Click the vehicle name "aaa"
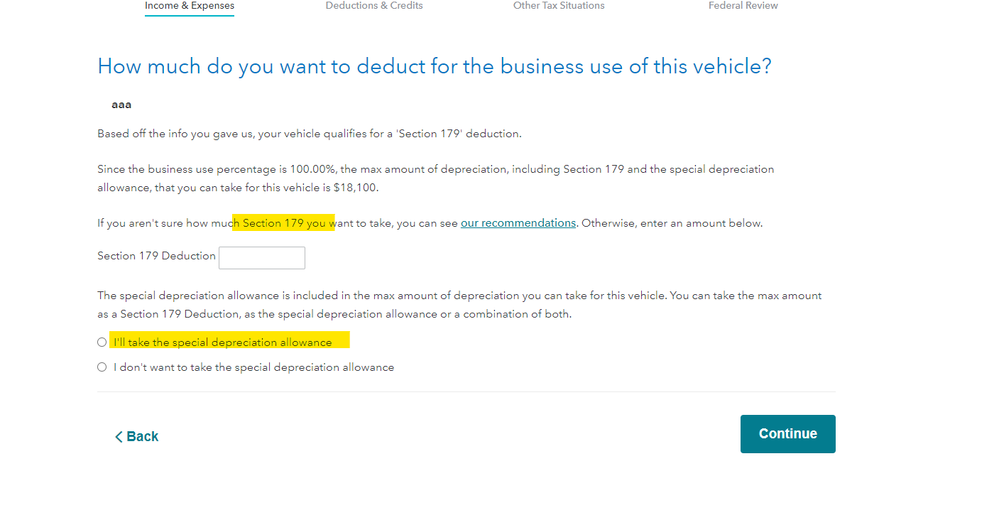The width and height of the screenshot is (999, 528). point(121,104)
